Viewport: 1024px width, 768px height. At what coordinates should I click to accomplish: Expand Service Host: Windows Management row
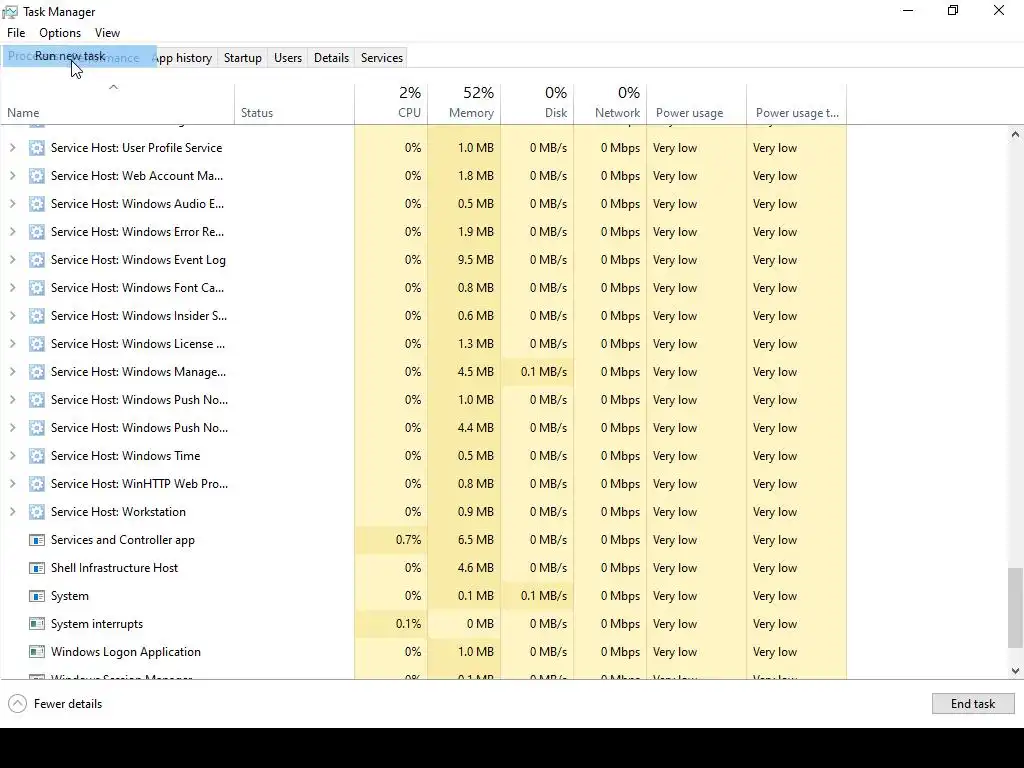[12, 372]
